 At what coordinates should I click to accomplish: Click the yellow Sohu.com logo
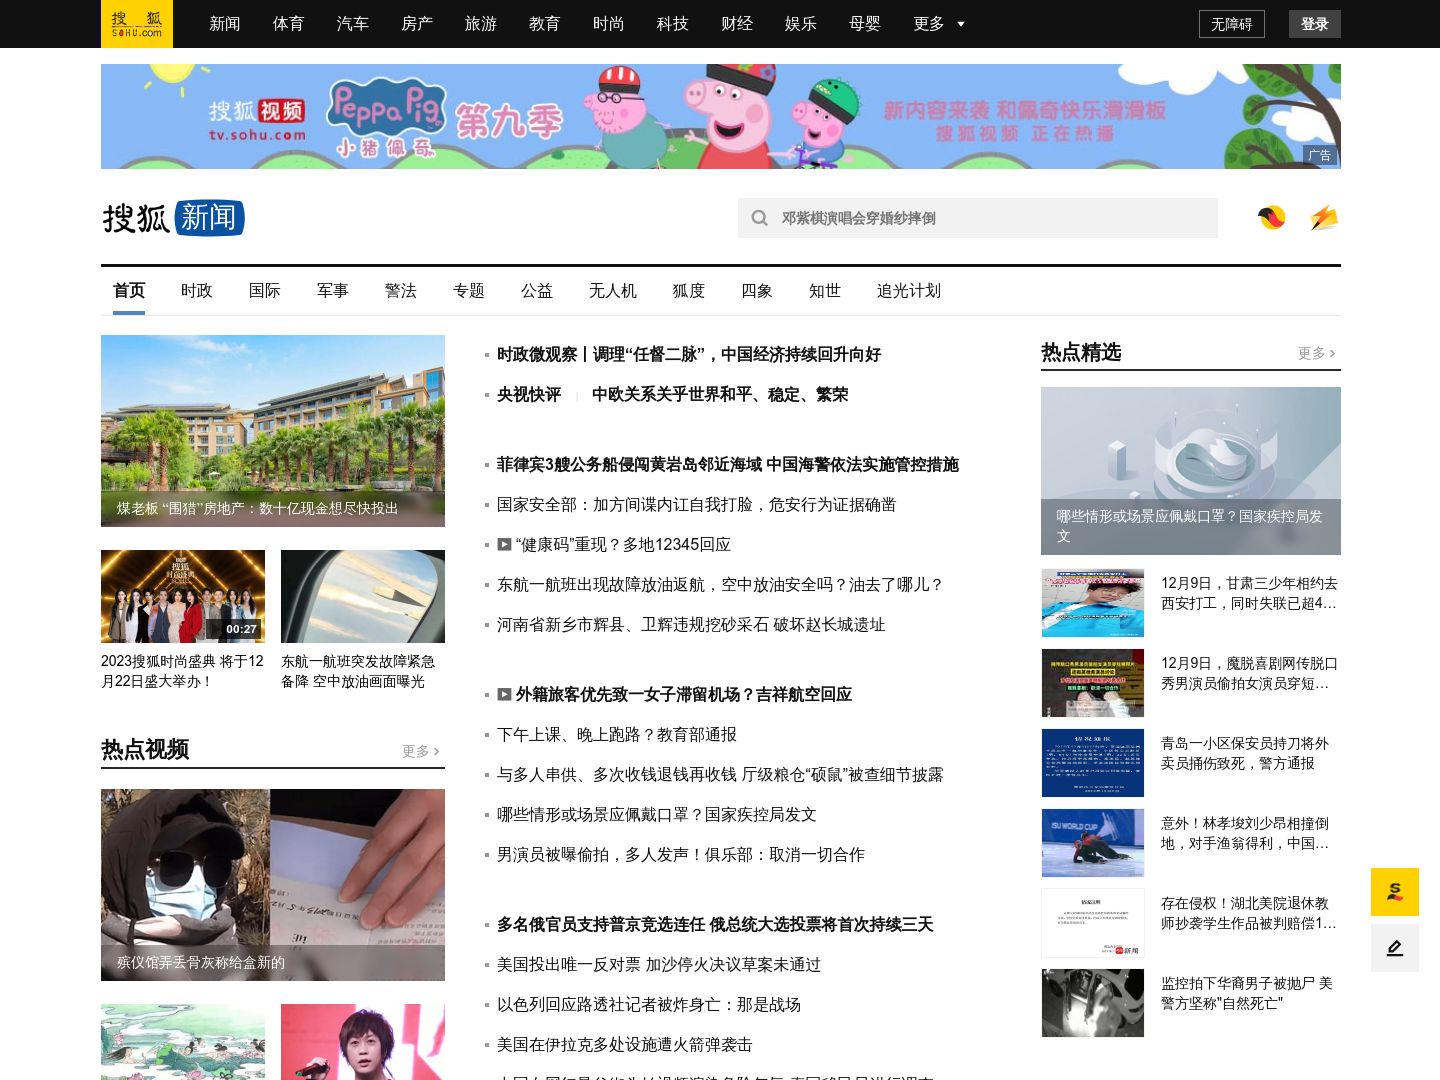click(137, 24)
